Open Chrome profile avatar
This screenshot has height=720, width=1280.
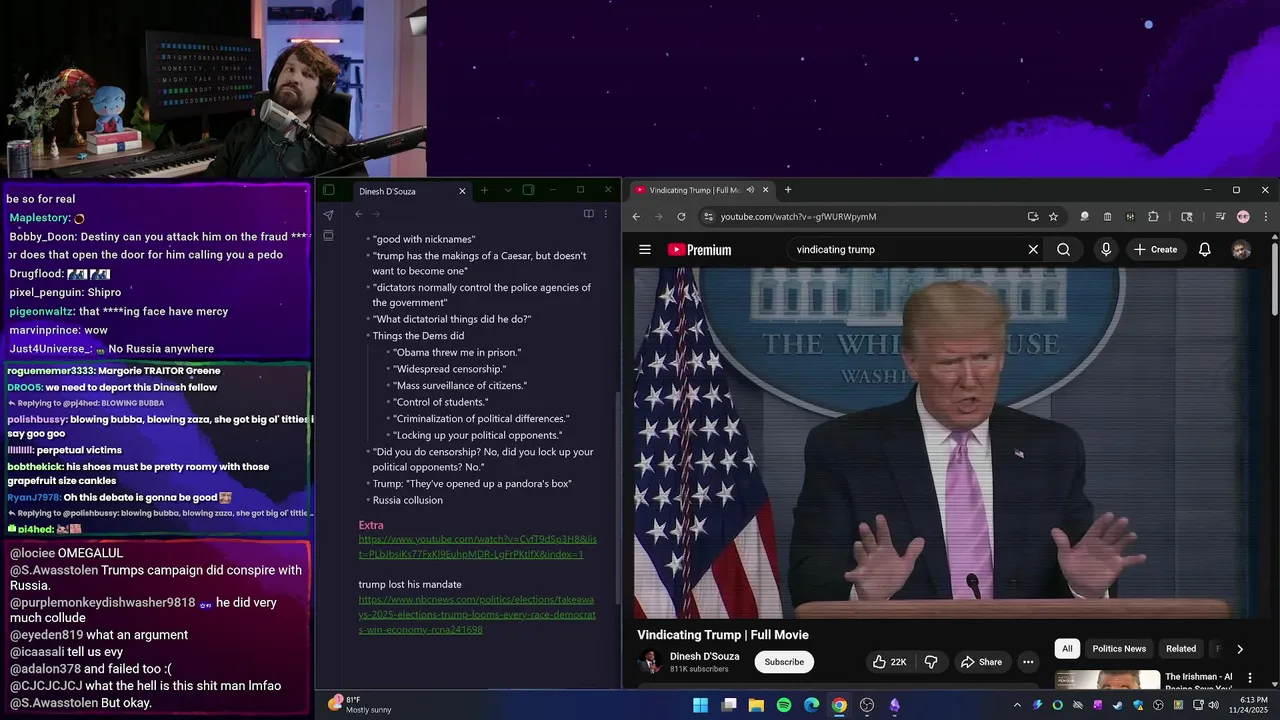coord(1243,217)
